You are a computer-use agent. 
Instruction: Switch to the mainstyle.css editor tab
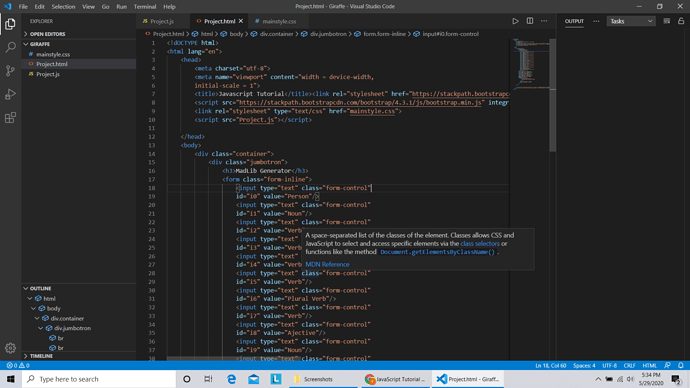pyautogui.click(x=279, y=21)
